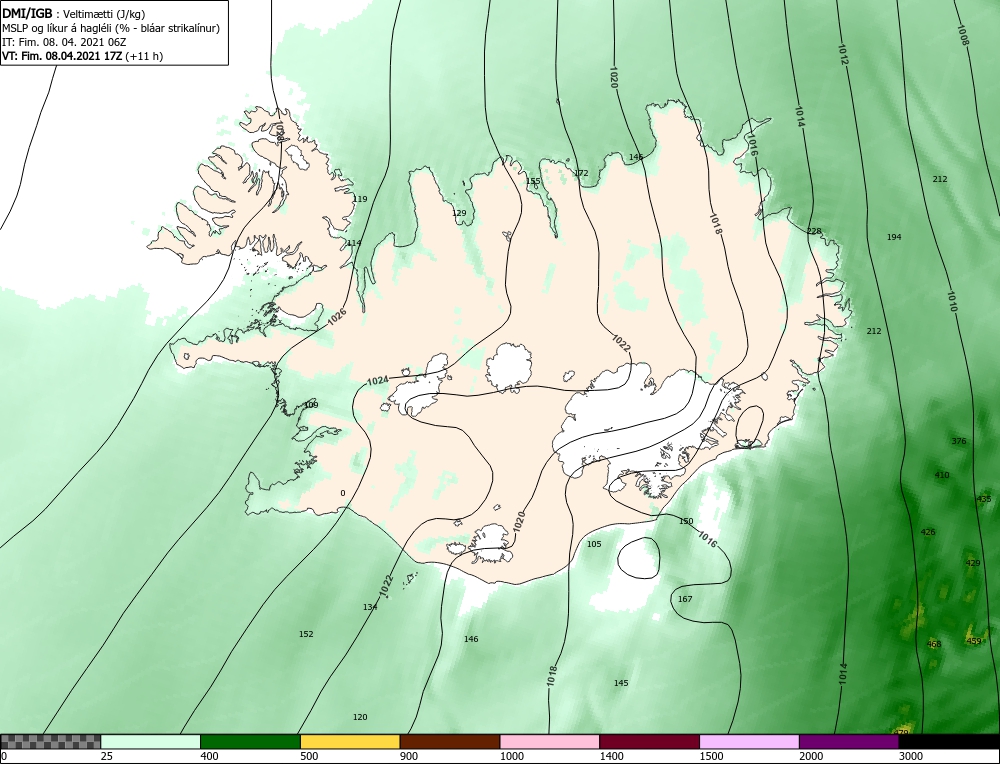The image size is (1000, 764).
Task: Click the map value "119"
Action: coord(360,199)
